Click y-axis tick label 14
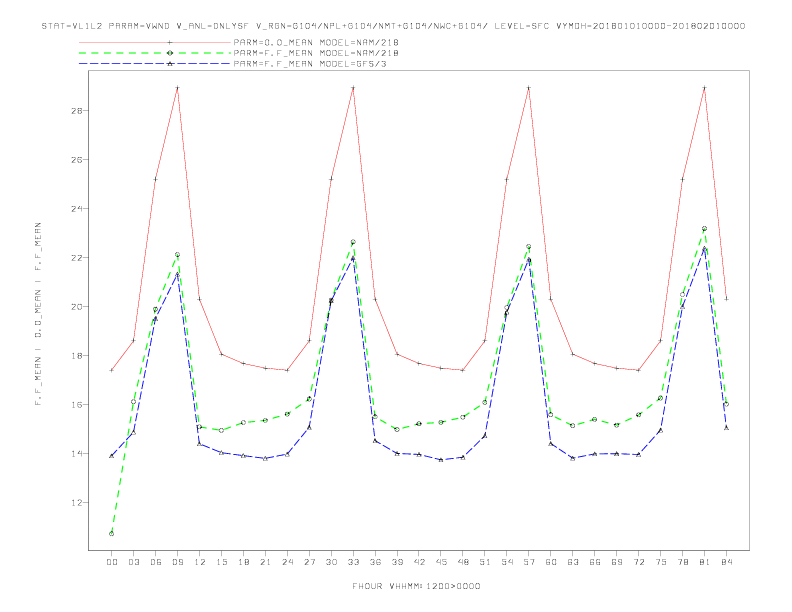Viewport: 792px width, 612px height. (76, 453)
